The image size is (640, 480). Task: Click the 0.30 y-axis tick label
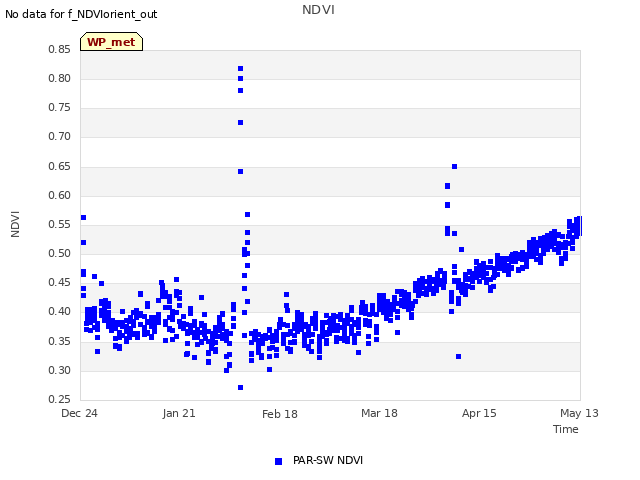[59, 370]
